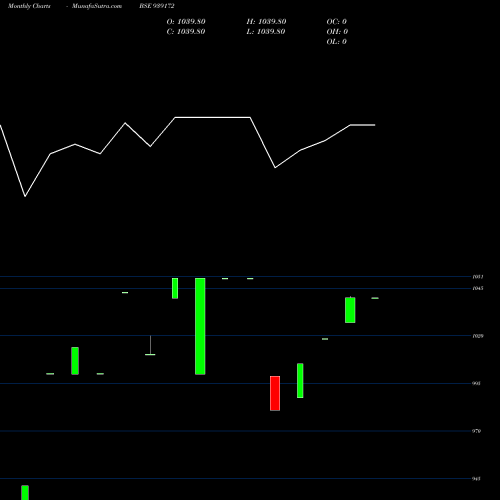The width and height of the screenshot is (500, 500).
Task: Click the OC: 0 readout
Action: [337, 22]
